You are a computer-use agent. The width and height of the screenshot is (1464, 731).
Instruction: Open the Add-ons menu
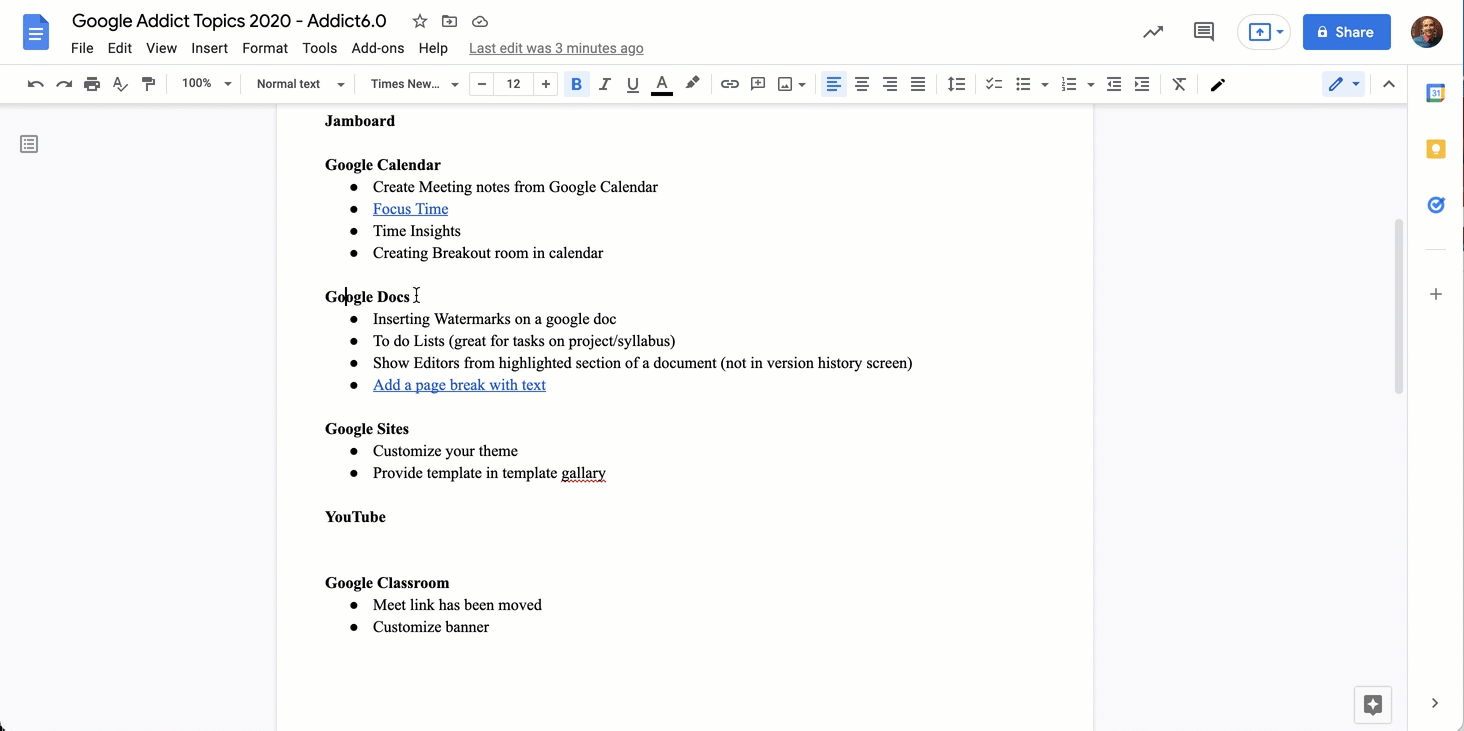[x=378, y=48]
